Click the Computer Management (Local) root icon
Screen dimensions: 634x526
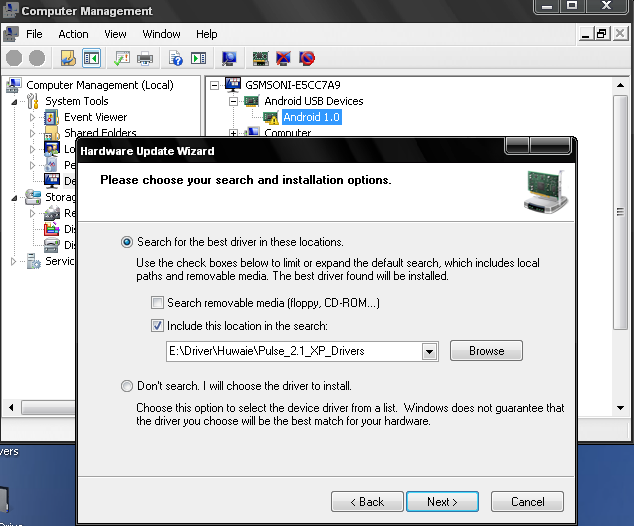[15, 85]
